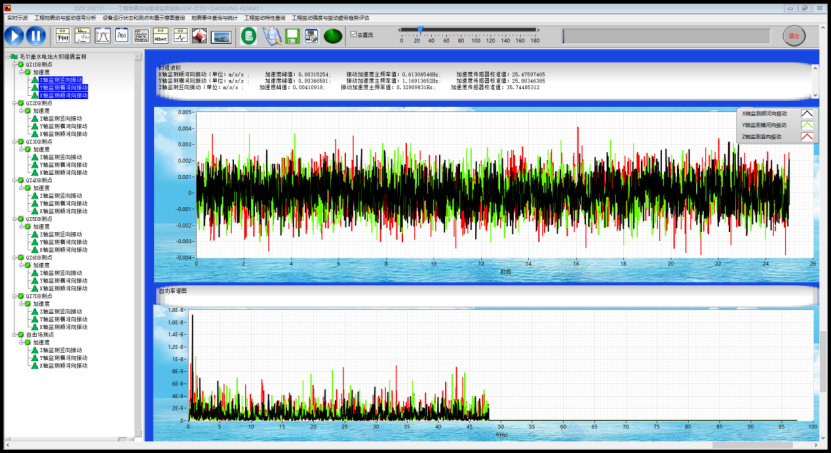Click the black X轴 legend swatch

[x=807, y=113]
